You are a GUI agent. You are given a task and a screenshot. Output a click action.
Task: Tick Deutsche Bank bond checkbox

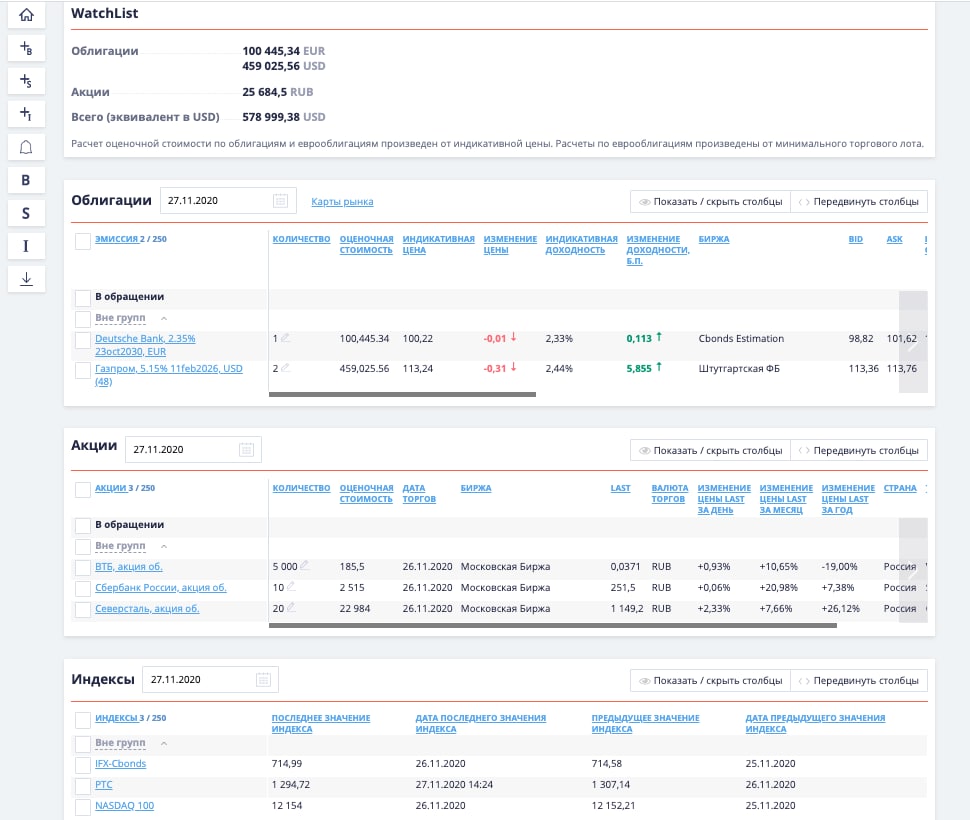click(83, 340)
